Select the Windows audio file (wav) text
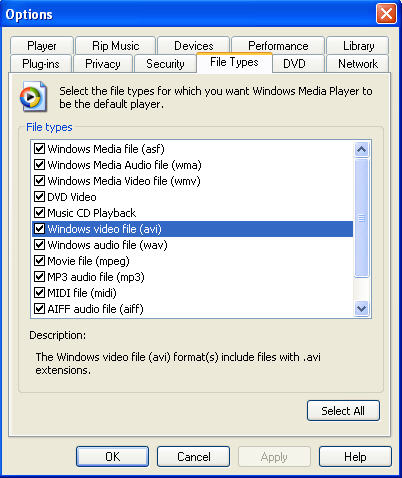 [x=107, y=245]
